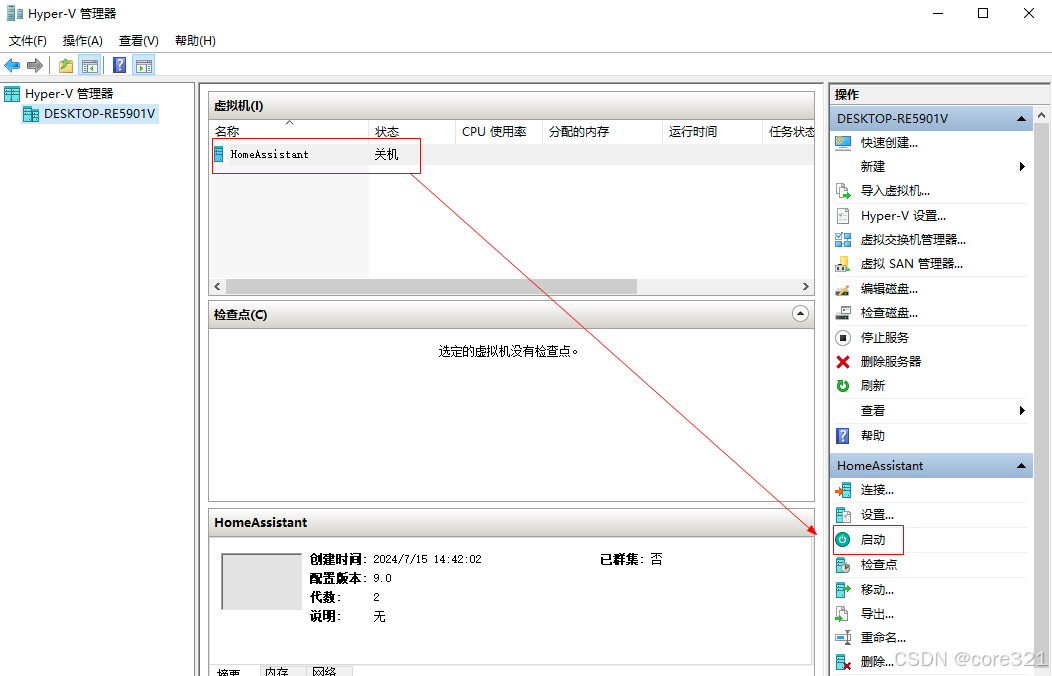1052x676 pixels.
Task: Click the 启动 action label
Action: [873, 540]
